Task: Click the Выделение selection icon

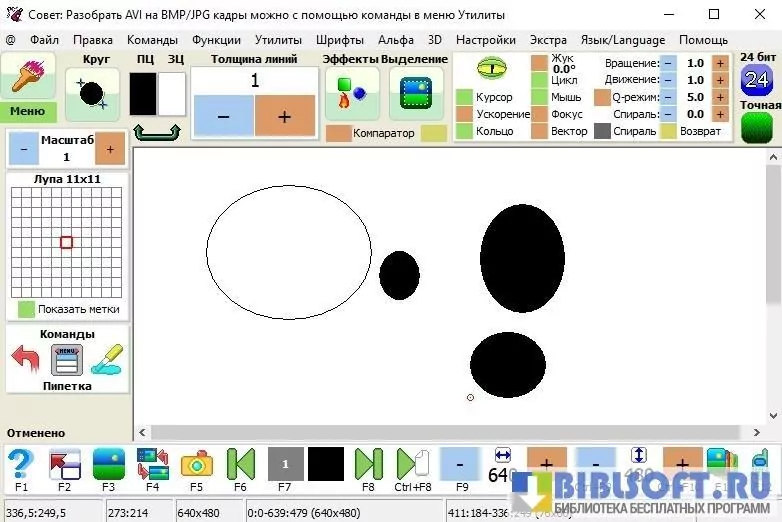Action: click(x=415, y=94)
